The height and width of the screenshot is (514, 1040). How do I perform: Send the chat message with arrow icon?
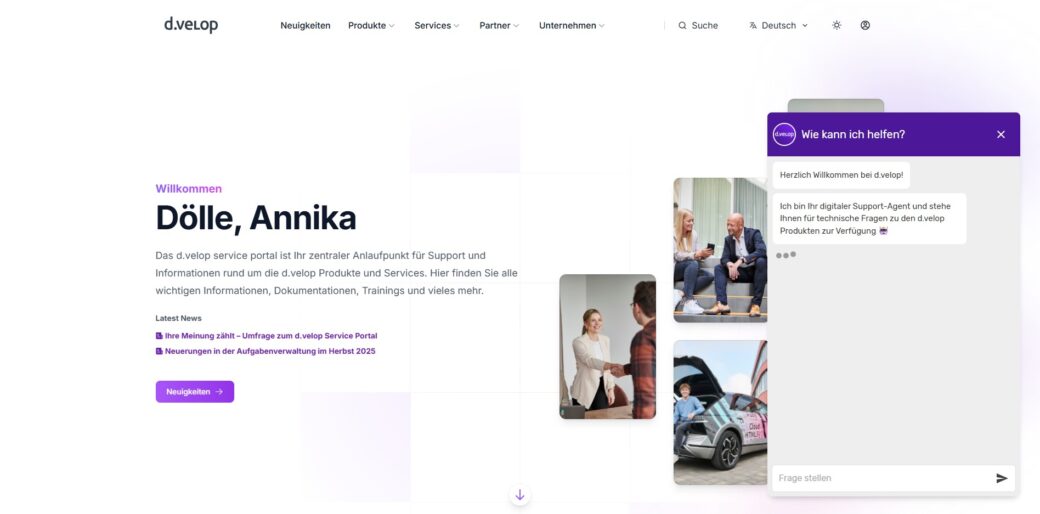(x=1002, y=478)
